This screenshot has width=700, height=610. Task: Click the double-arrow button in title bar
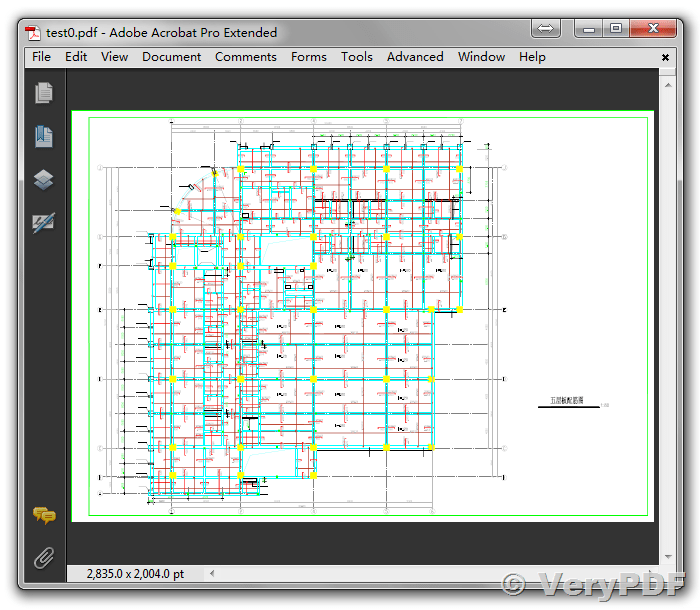[546, 29]
